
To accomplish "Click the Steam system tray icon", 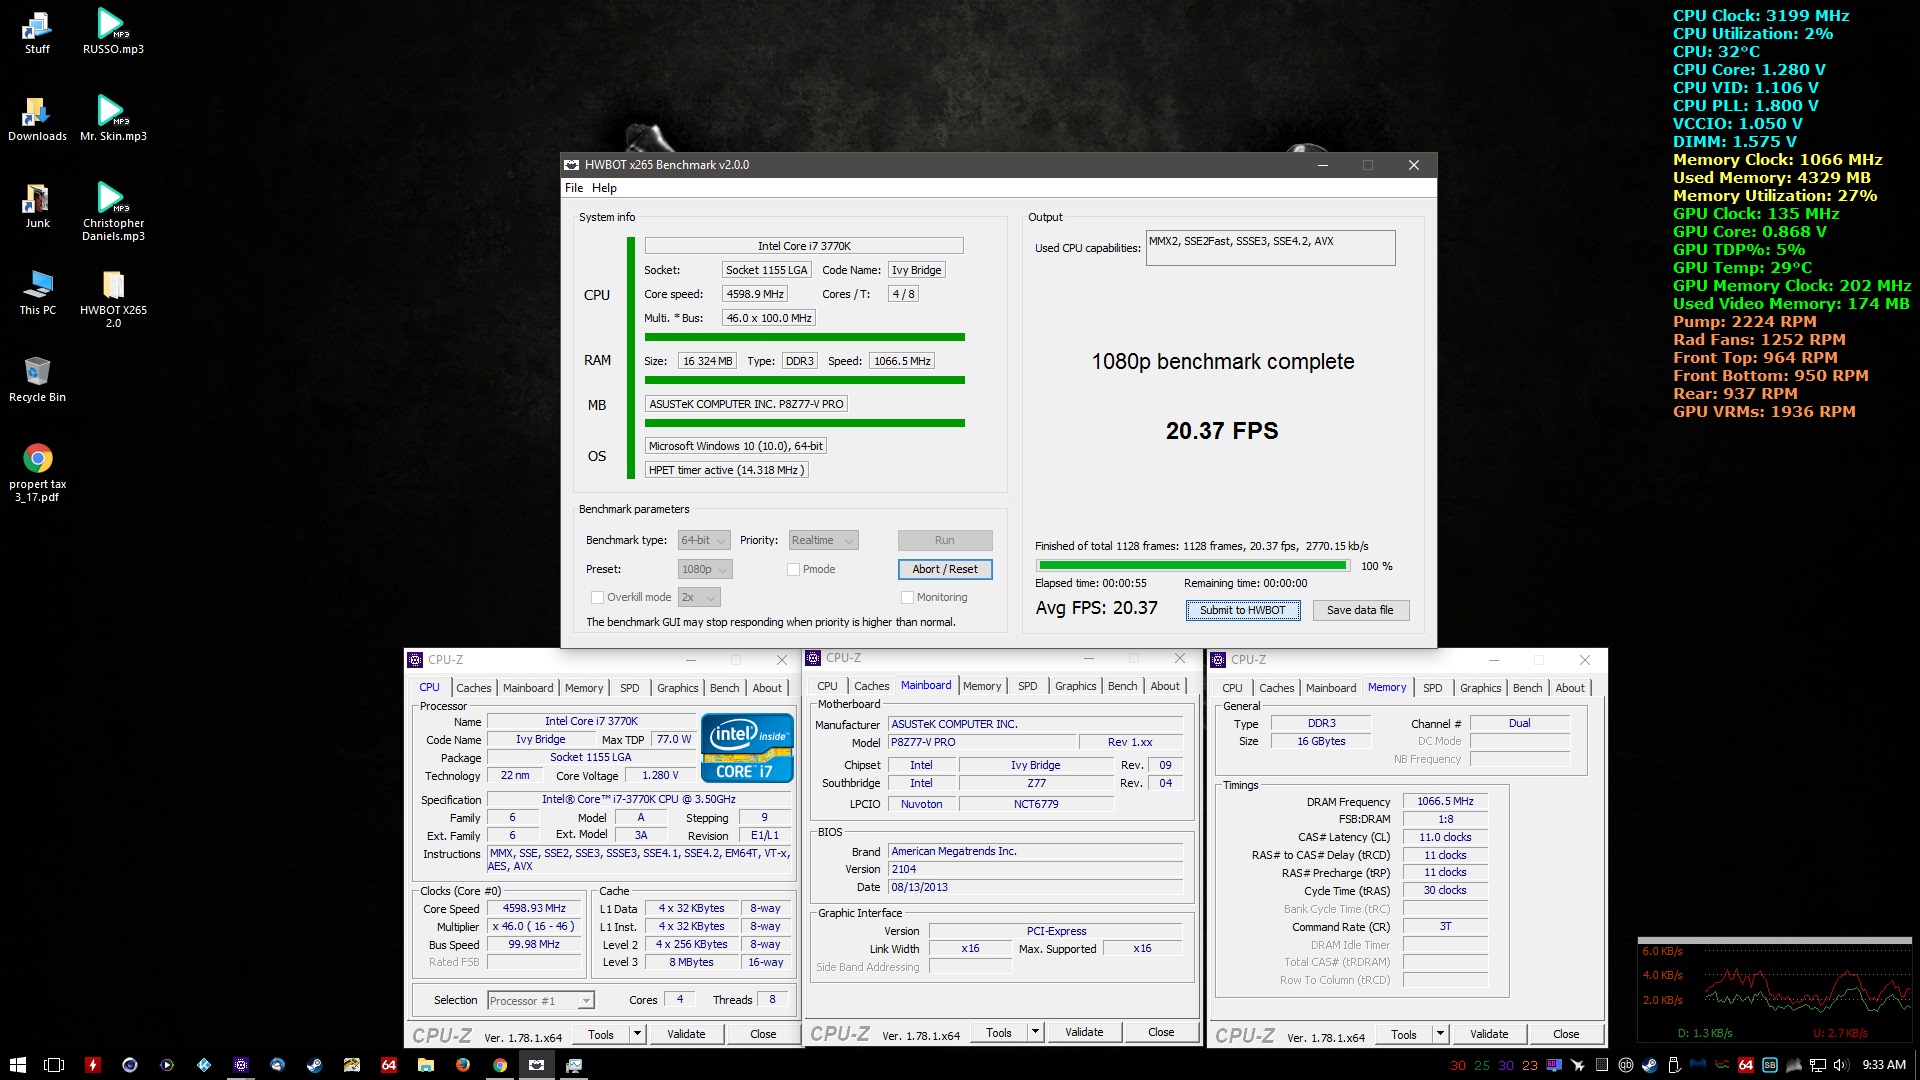I will click(1650, 1065).
